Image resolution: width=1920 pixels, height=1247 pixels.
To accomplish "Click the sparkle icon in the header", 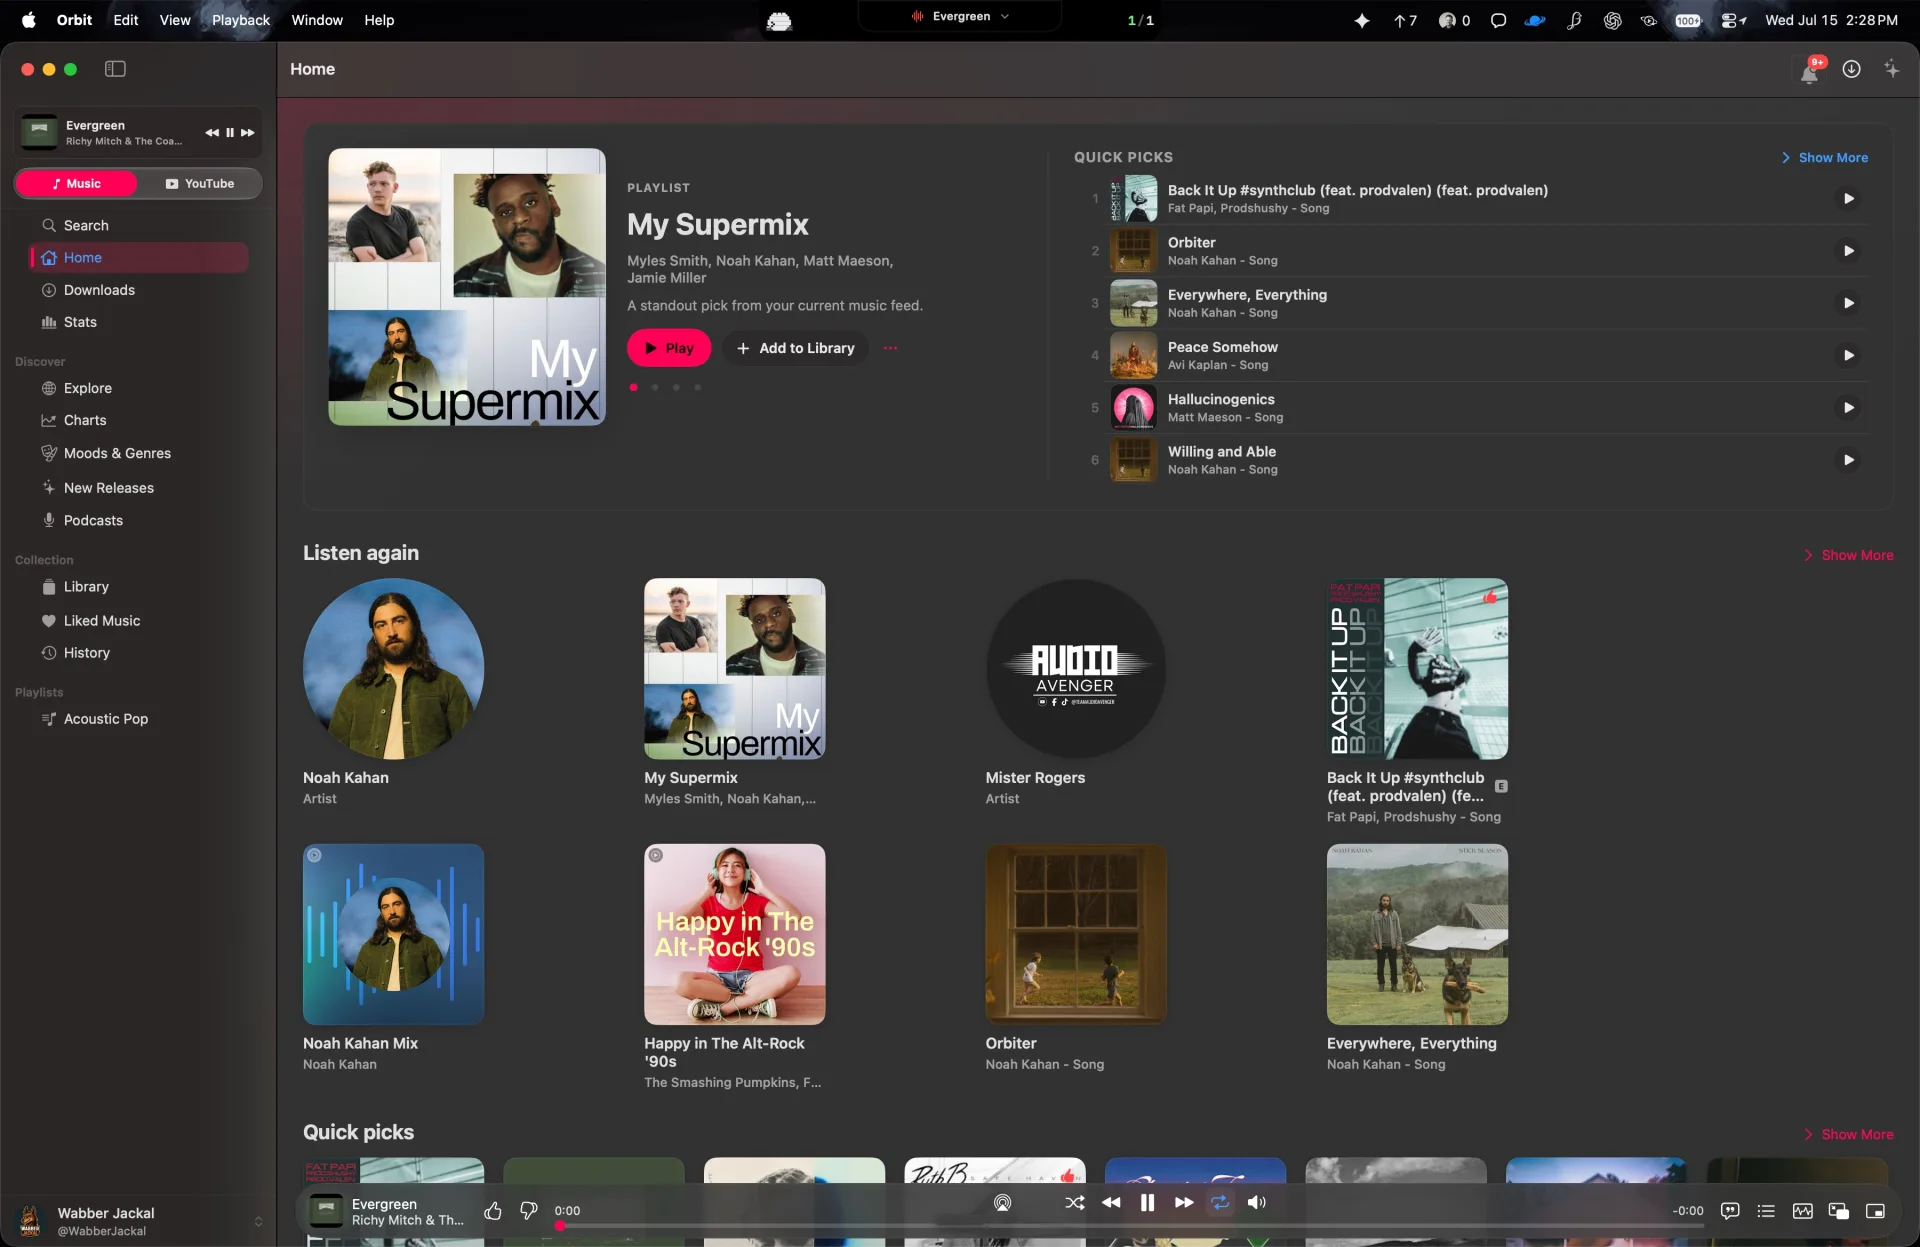I will click(x=1892, y=69).
